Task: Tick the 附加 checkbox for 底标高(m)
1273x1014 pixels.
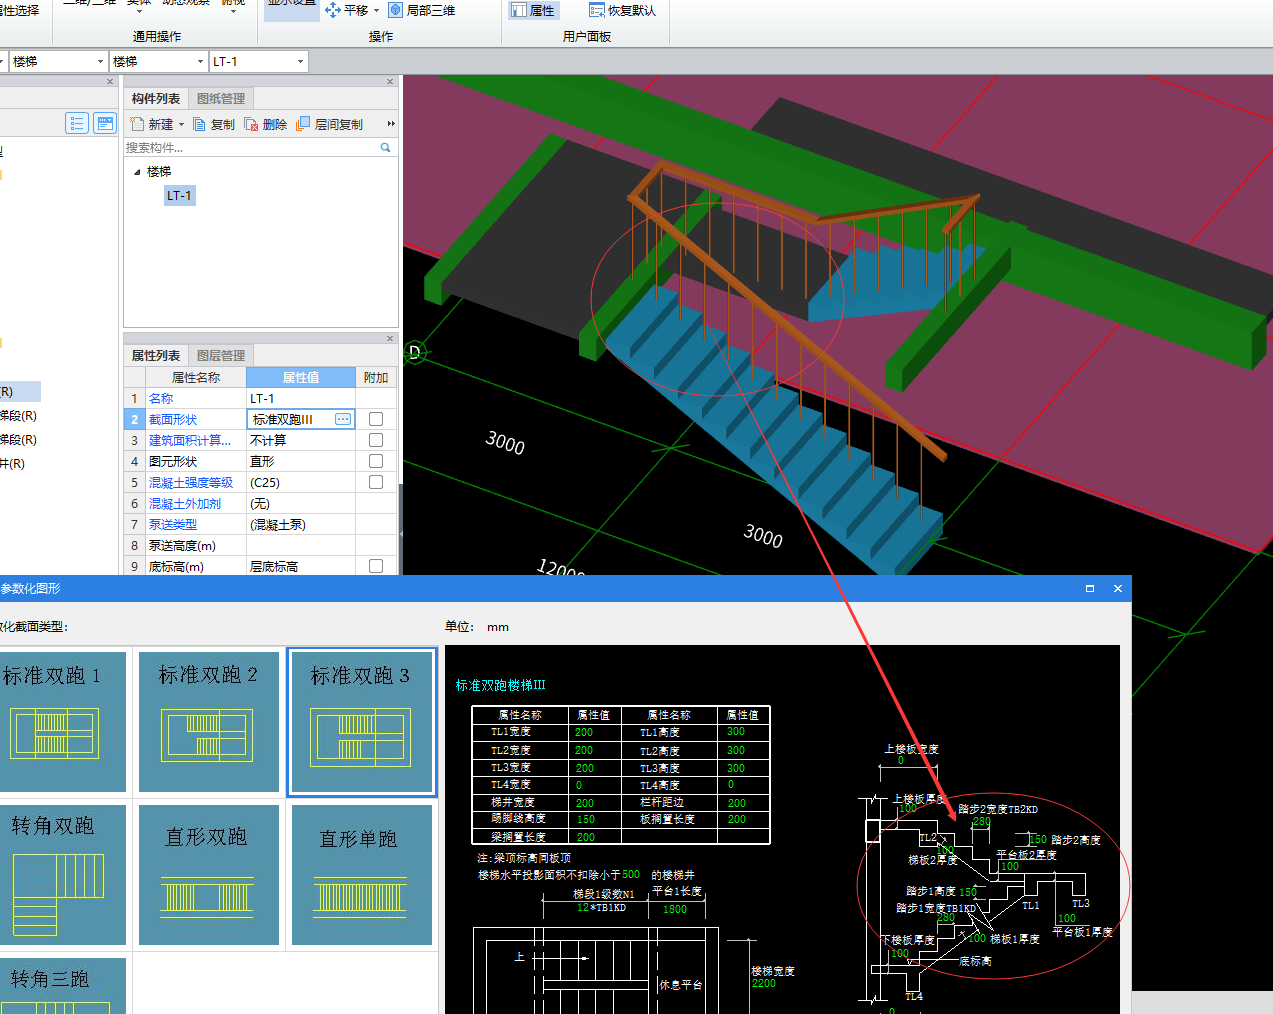Action: click(x=376, y=566)
